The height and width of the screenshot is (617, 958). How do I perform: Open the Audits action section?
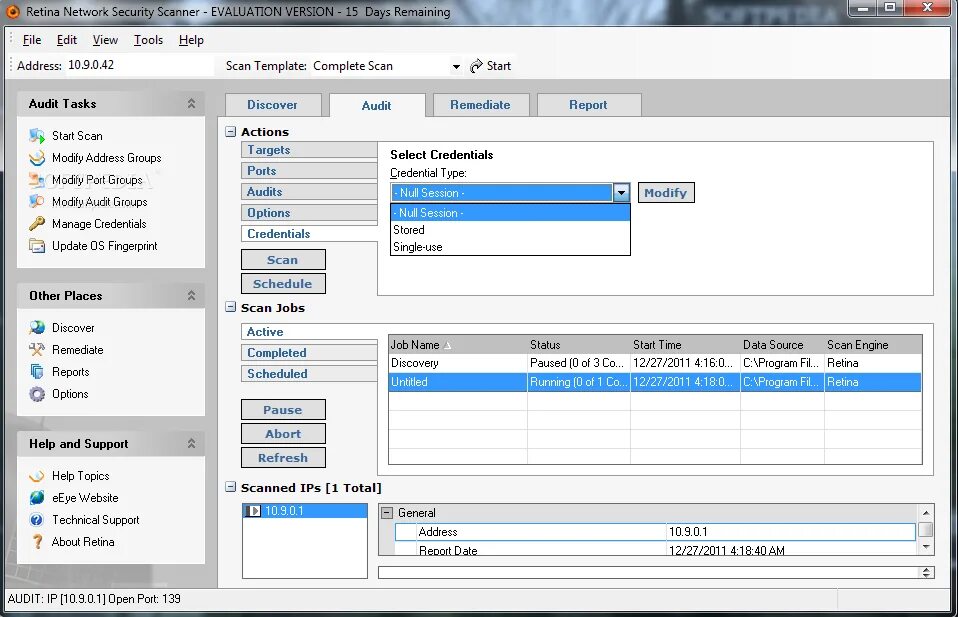309,191
